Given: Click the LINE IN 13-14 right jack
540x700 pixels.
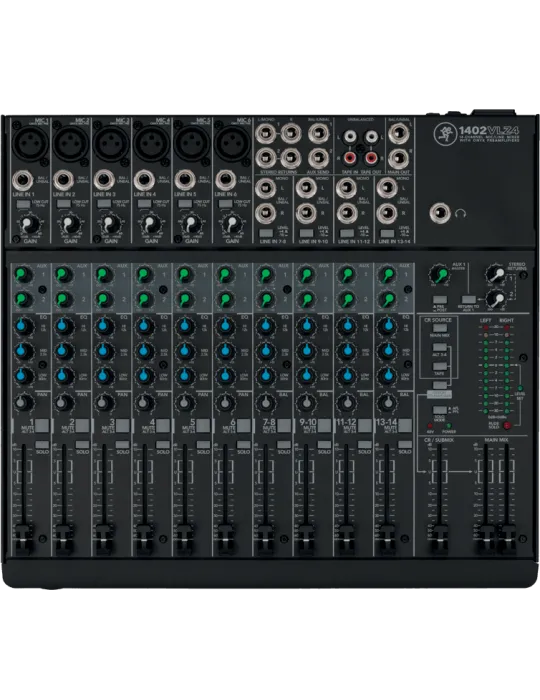Looking at the screenshot, I should point(386,213).
